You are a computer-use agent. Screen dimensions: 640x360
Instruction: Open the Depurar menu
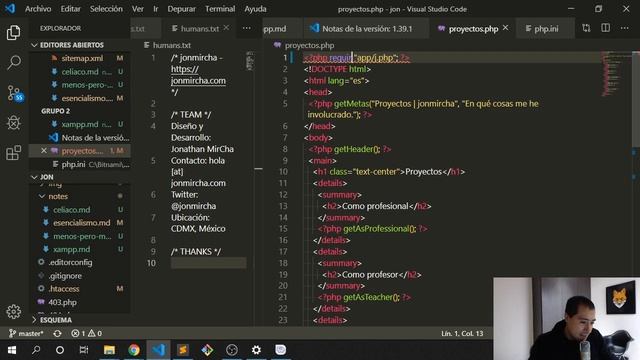[181, 9]
